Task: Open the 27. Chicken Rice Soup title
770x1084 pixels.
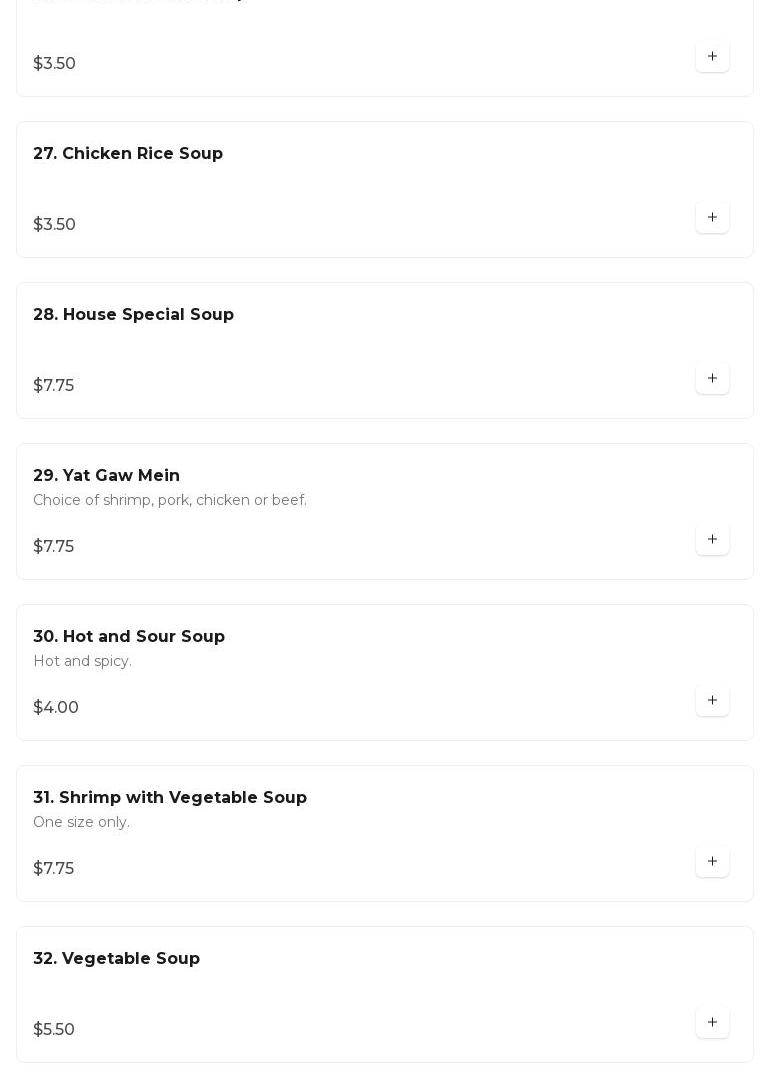Action: tap(128, 154)
